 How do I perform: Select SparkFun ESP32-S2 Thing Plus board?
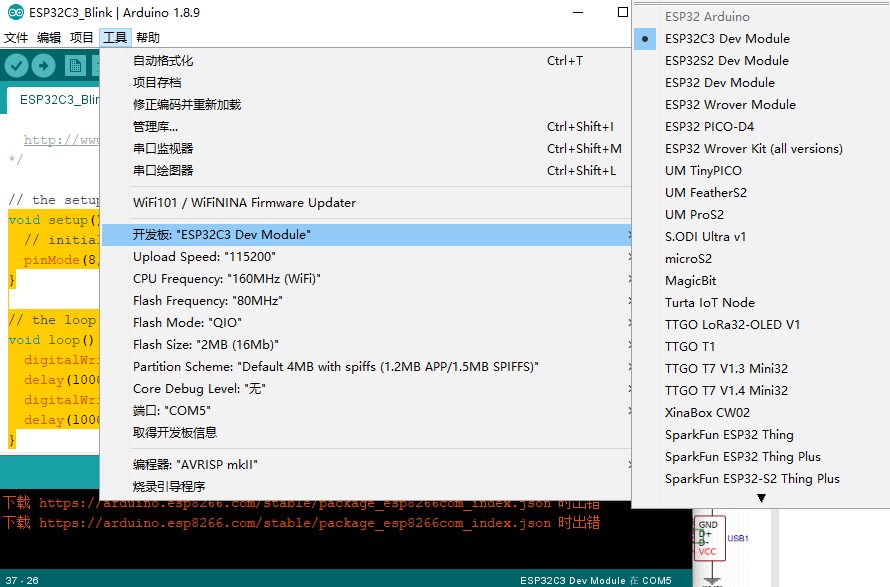761,479
